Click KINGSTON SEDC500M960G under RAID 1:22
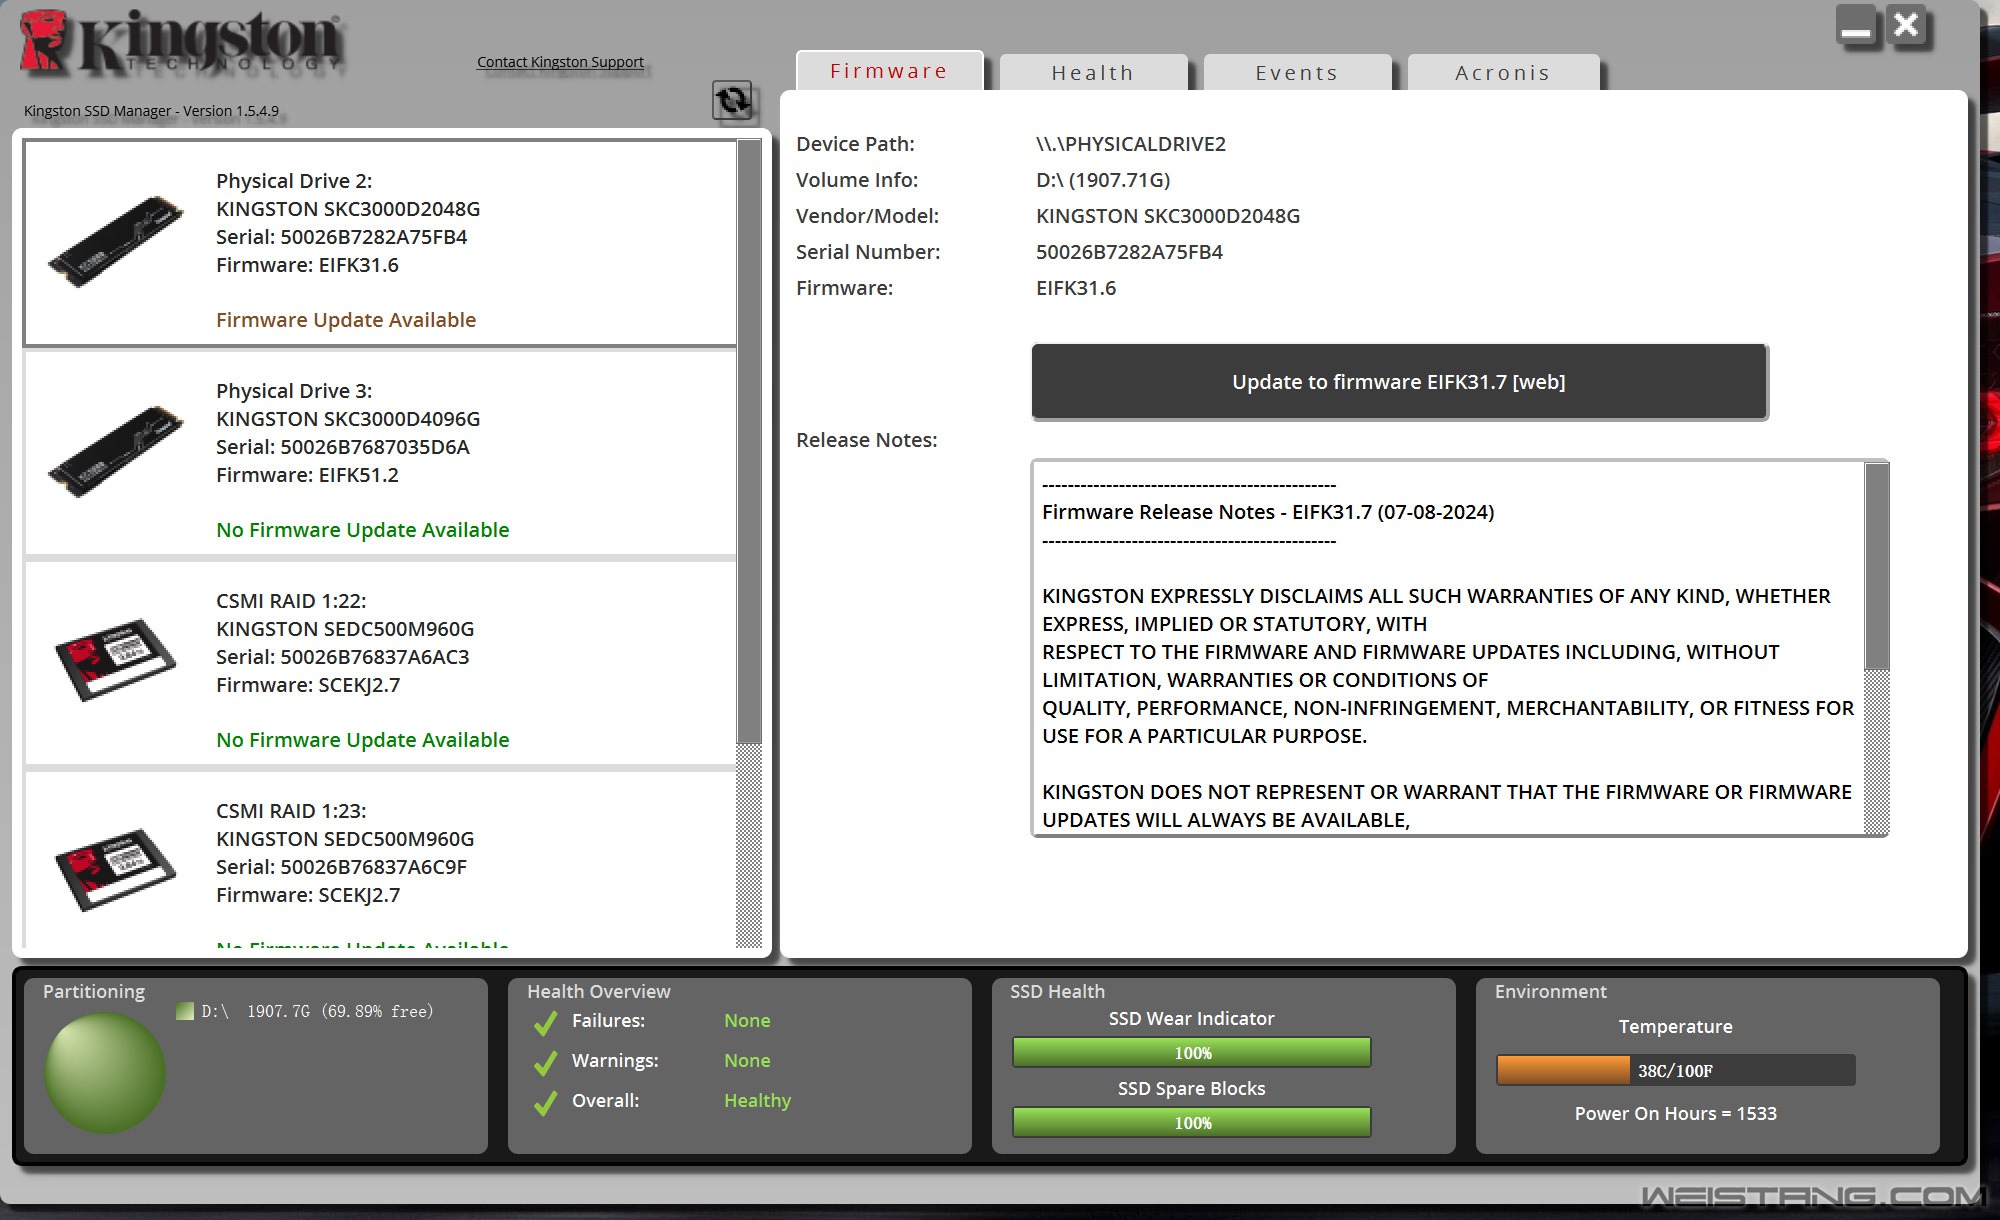 click(345, 629)
